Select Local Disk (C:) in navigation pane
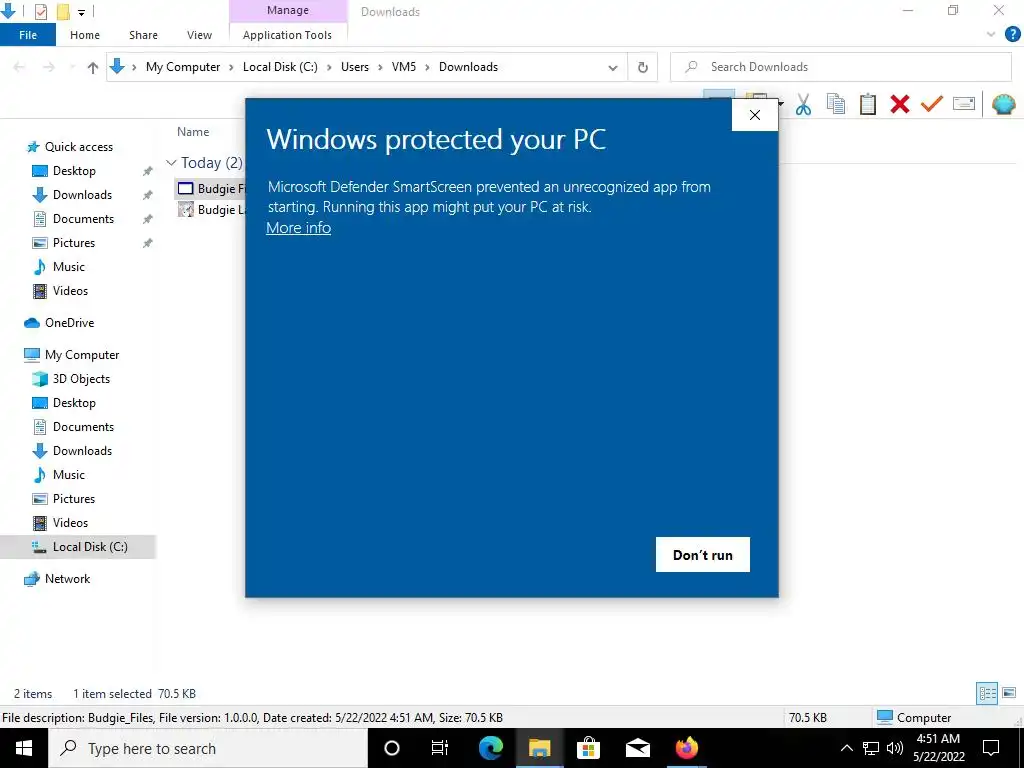Image resolution: width=1024 pixels, height=768 pixels. click(x=90, y=547)
